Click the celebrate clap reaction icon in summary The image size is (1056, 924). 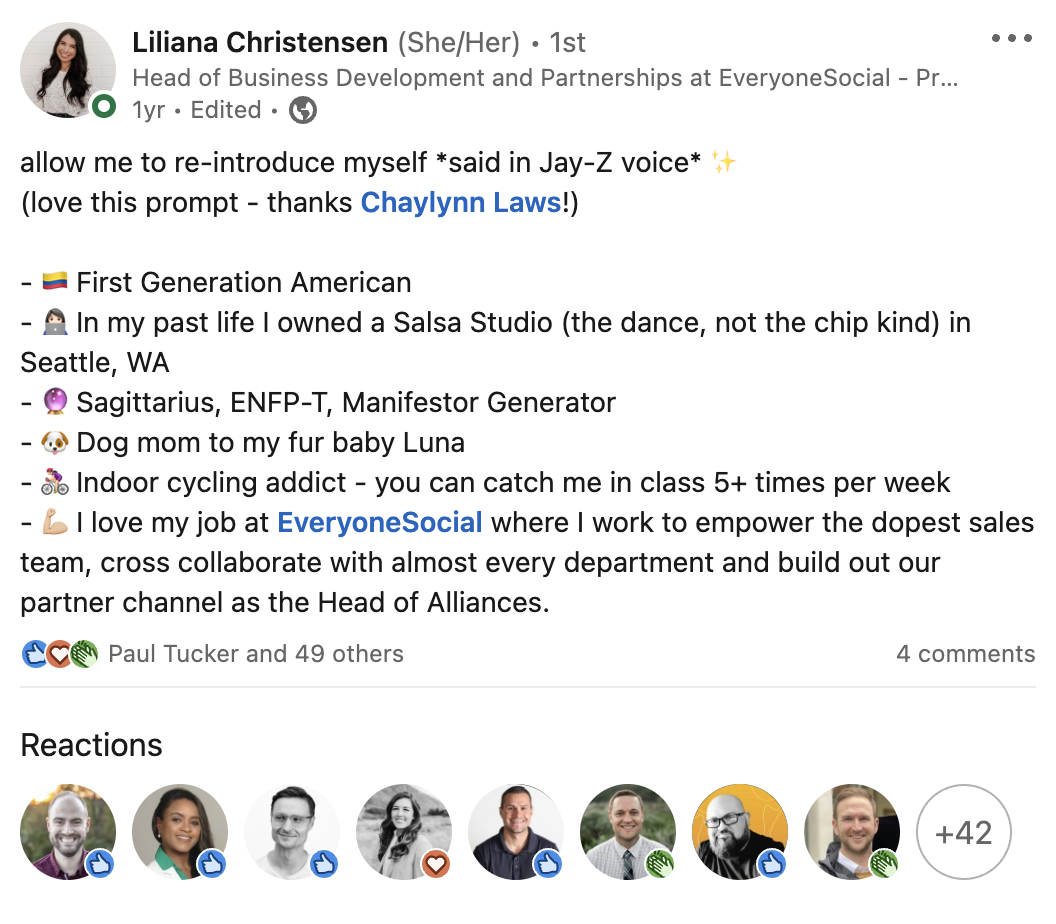point(84,655)
